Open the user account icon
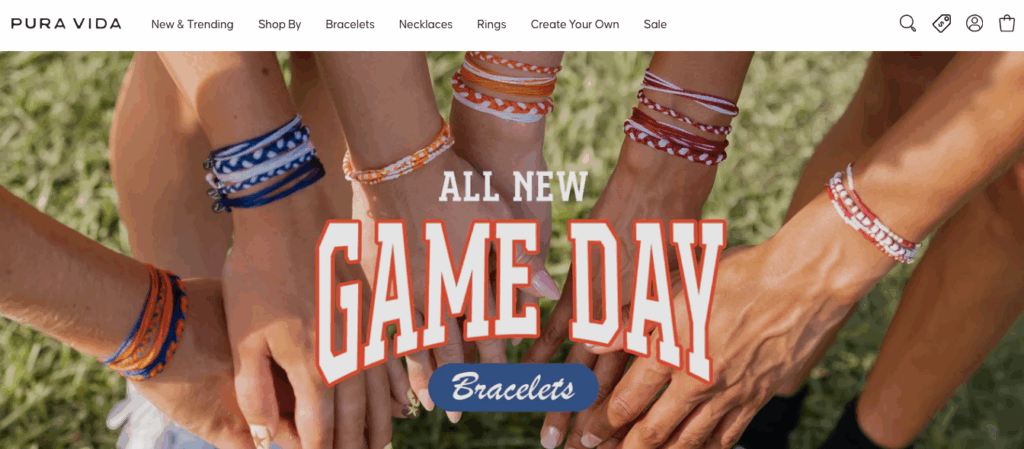This screenshot has height=449, width=1024. pyautogui.click(x=974, y=24)
